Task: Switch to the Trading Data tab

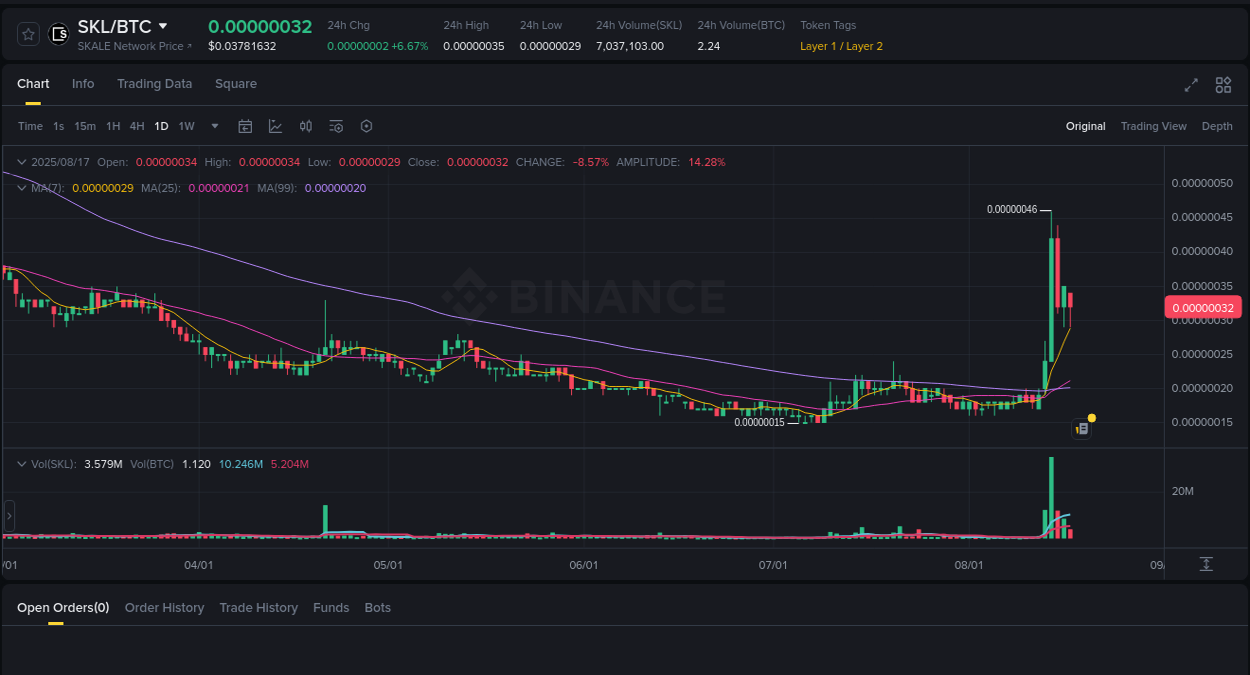Action: (154, 84)
